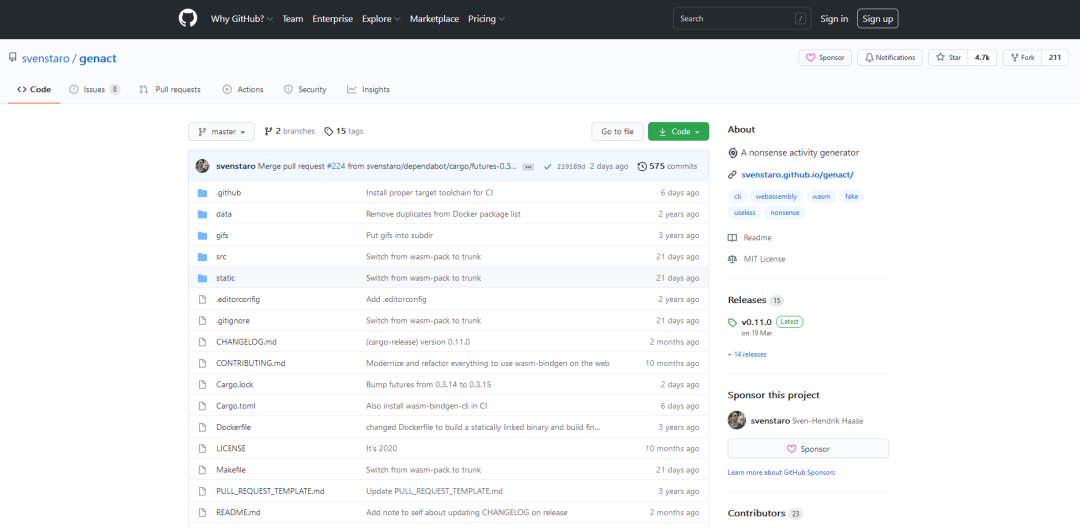Click the + 14 releases link
Screen dimensions: 1080x529
click(x=747, y=354)
